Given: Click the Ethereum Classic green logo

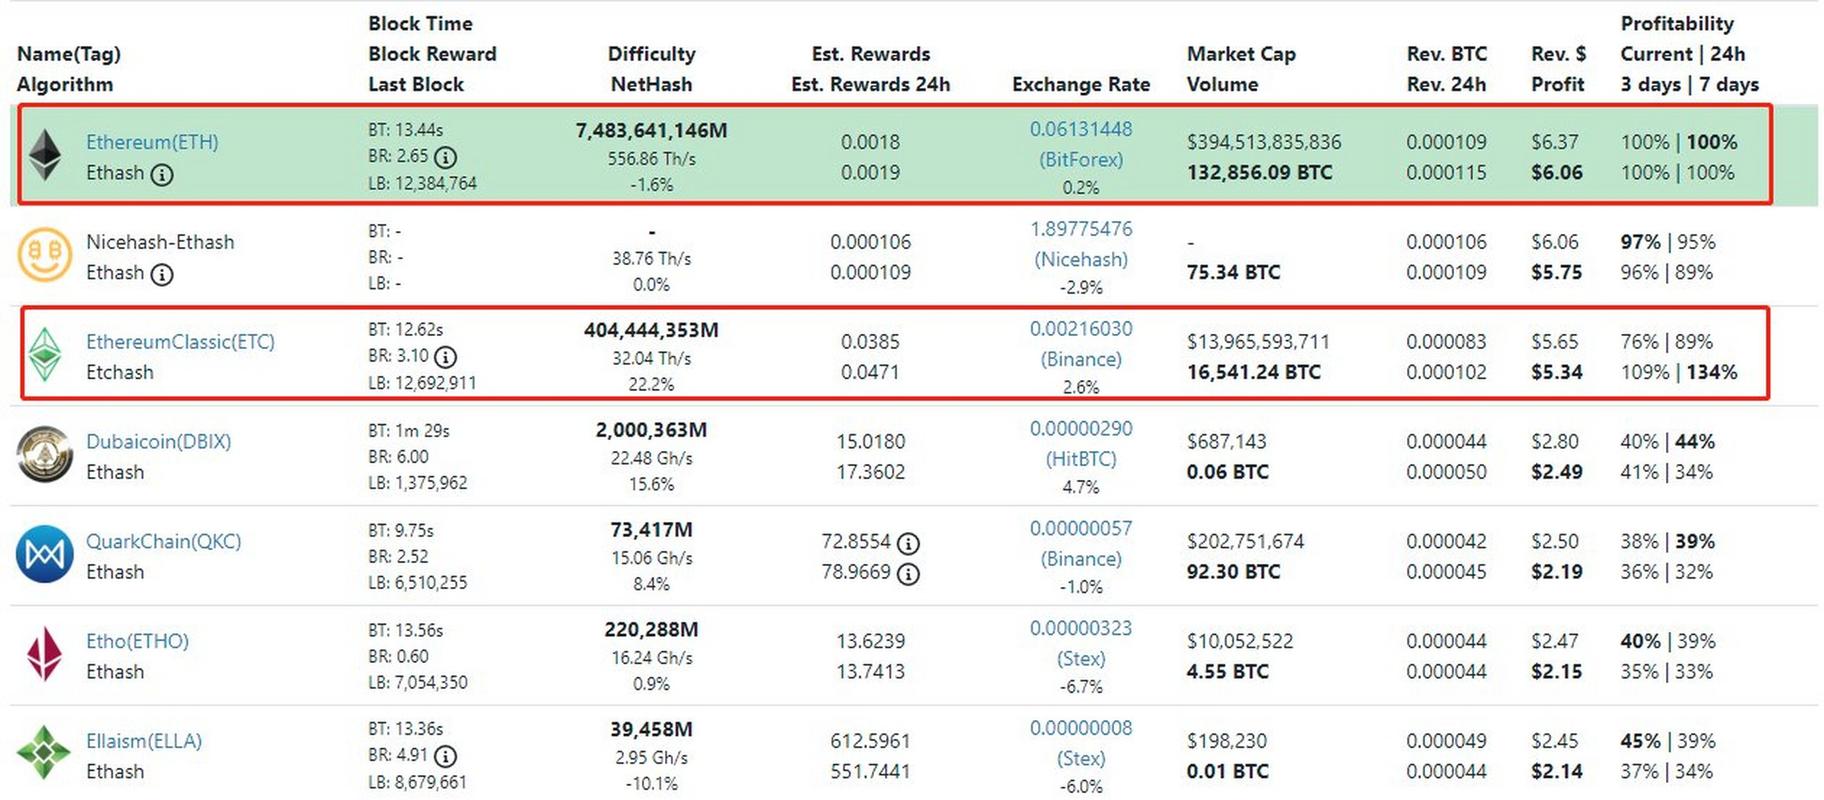Looking at the screenshot, I should (45, 355).
